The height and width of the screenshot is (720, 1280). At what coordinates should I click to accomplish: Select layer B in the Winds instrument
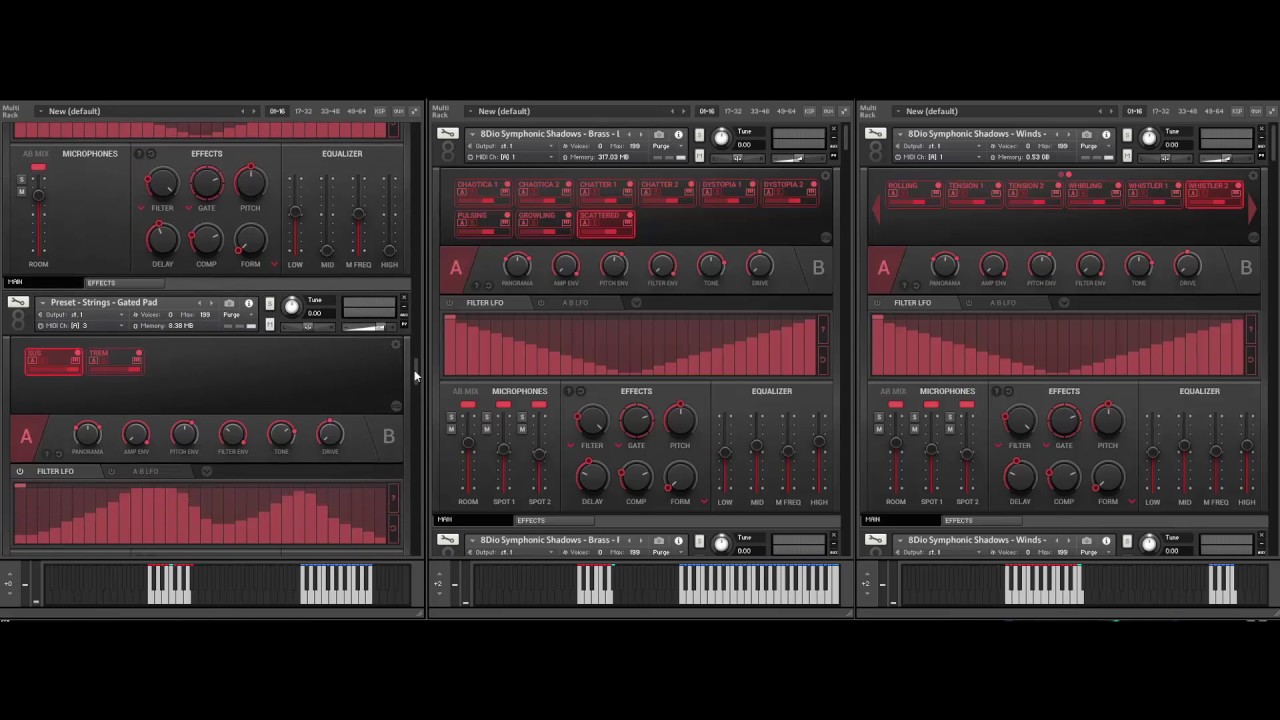tap(1246, 268)
